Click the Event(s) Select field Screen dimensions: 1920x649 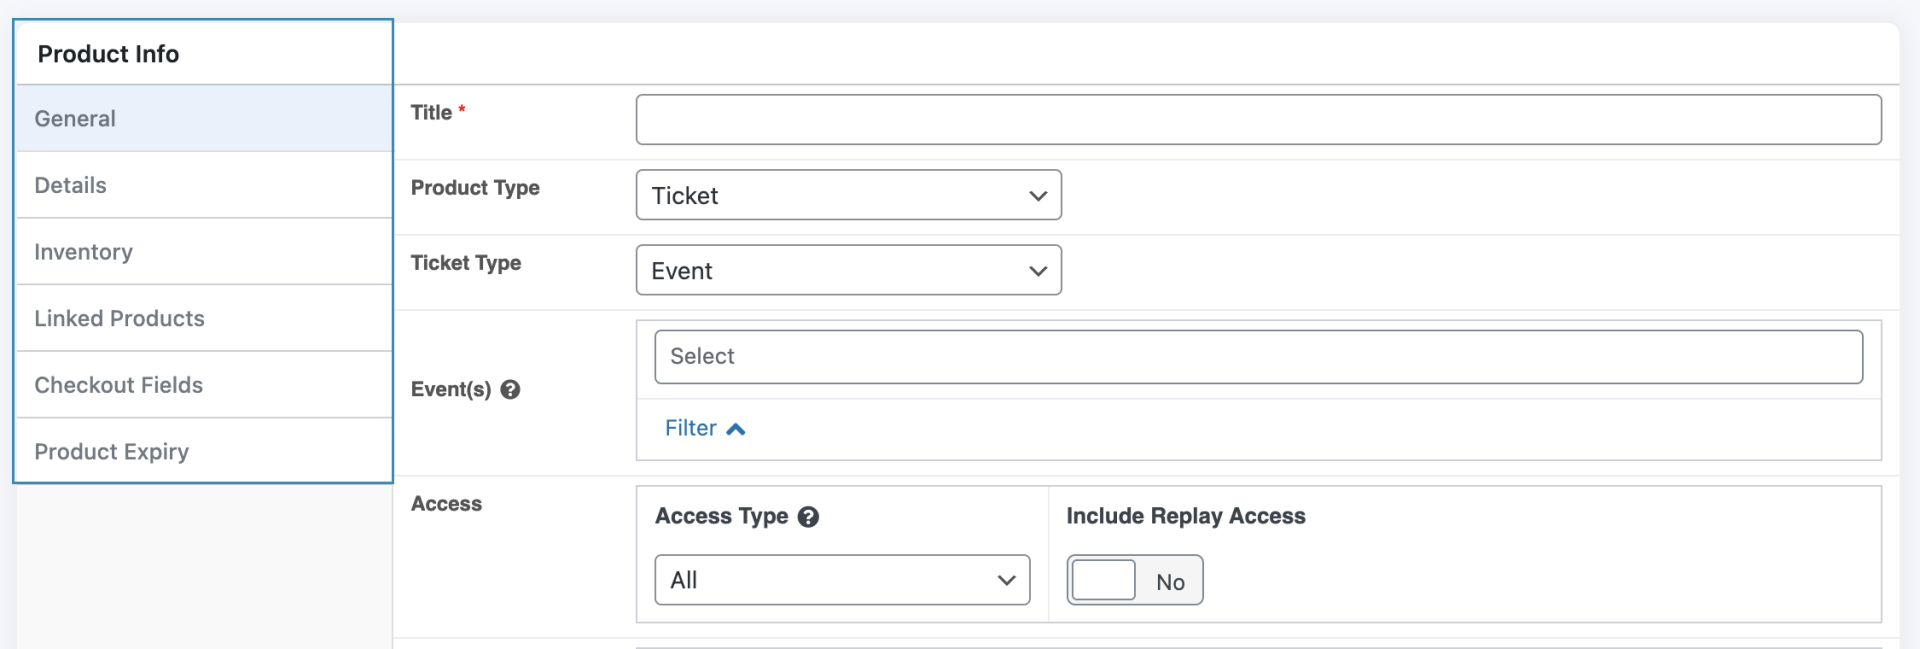[x=1258, y=357]
